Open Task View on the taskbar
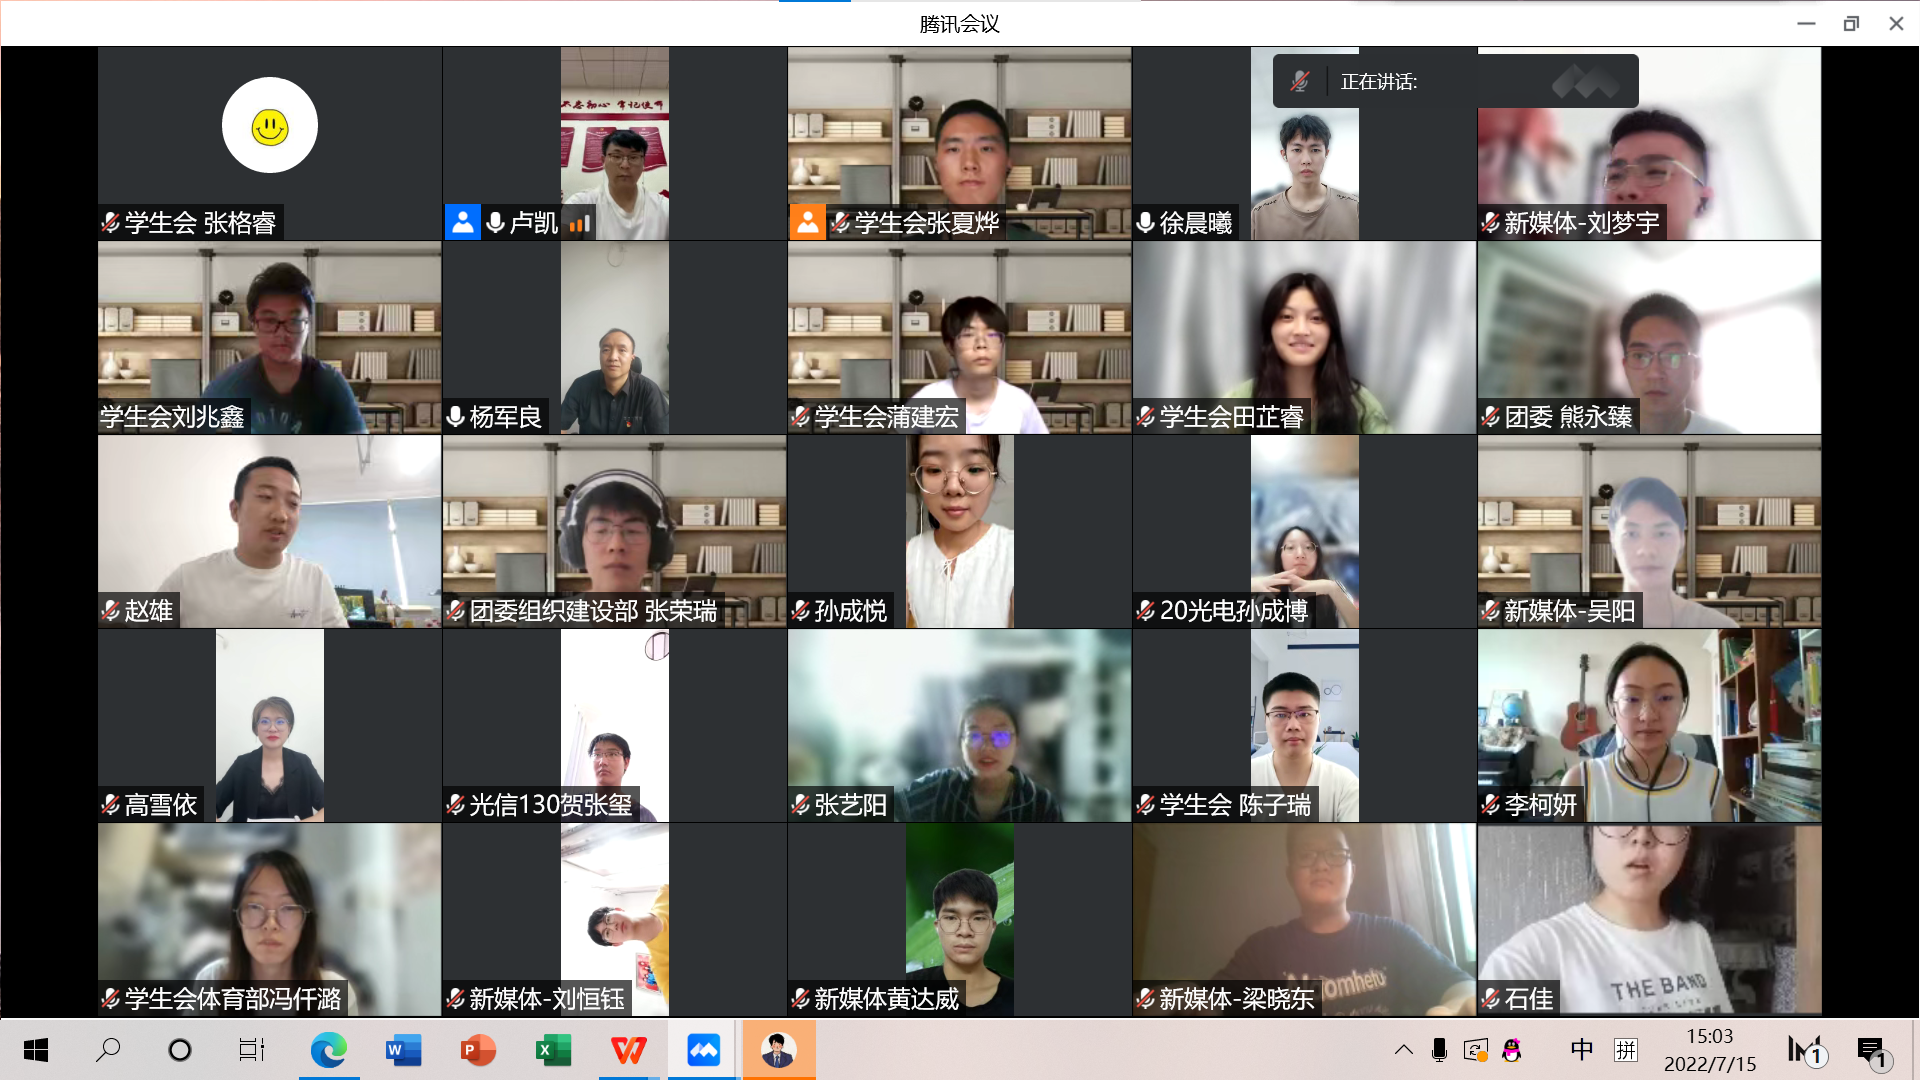The width and height of the screenshot is (1920, 1080). pyautogui.click(x=252, y=1050)
